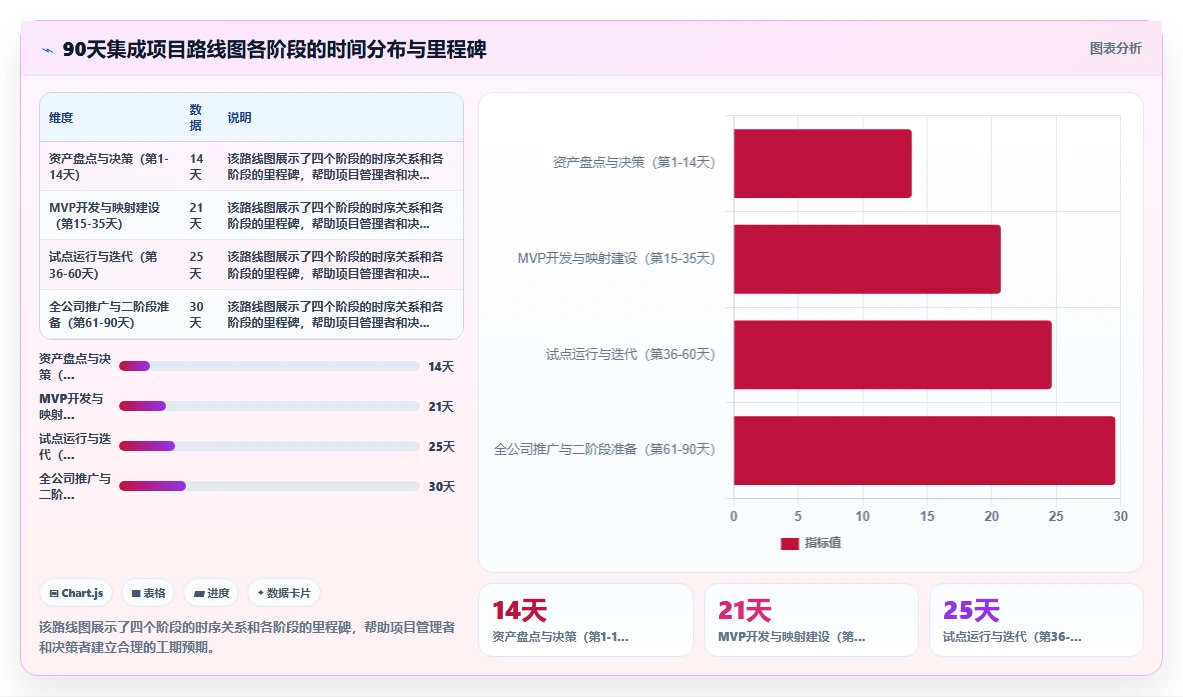Select table cell 全公司推广与二阶段准备（第61-90天）
Screen dimensions: 1183x697
[x=109, y=315]
